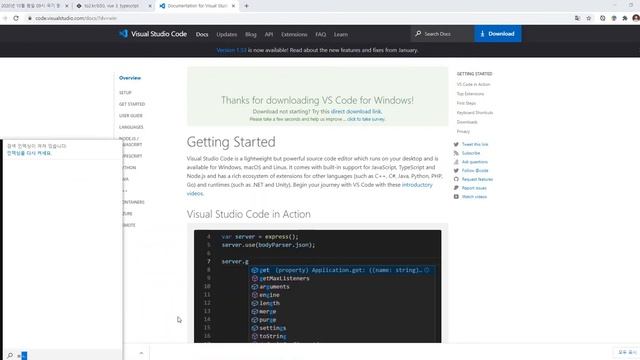Screen dimensions: 640x360
Task: Click the download bar chevron arrow
Action: (x=141, y=353)
